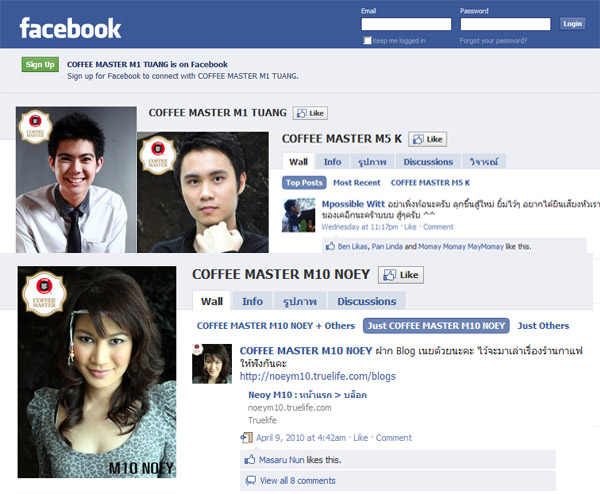Like the COFFEE MASTER M1 TUANG page
Viewport: 600px width, 494px height.
pyautogui.click(x=310, y=113)
